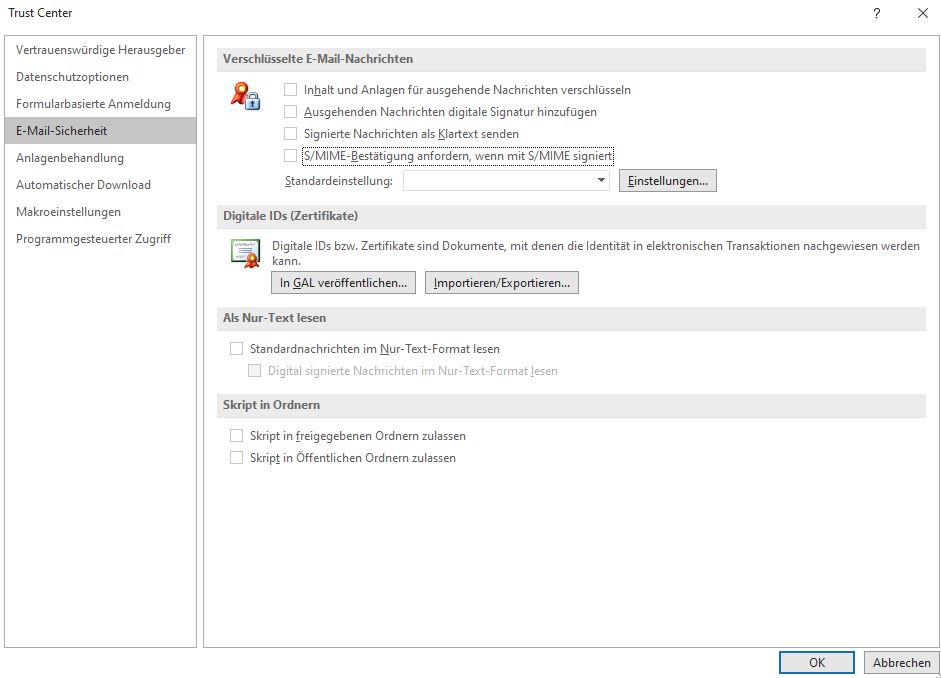Click the encrypted email ribbon-and-lock icon
941x678 pixels.
[245, 96]
